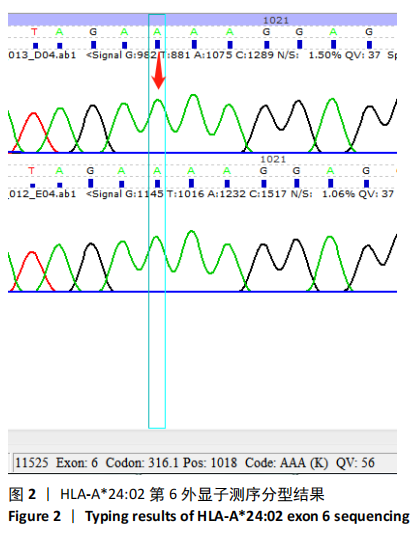The width and height of the screenshot is (415, 534).
Task: Click first G base letter in lower trace
Action: tap(90, 171)
